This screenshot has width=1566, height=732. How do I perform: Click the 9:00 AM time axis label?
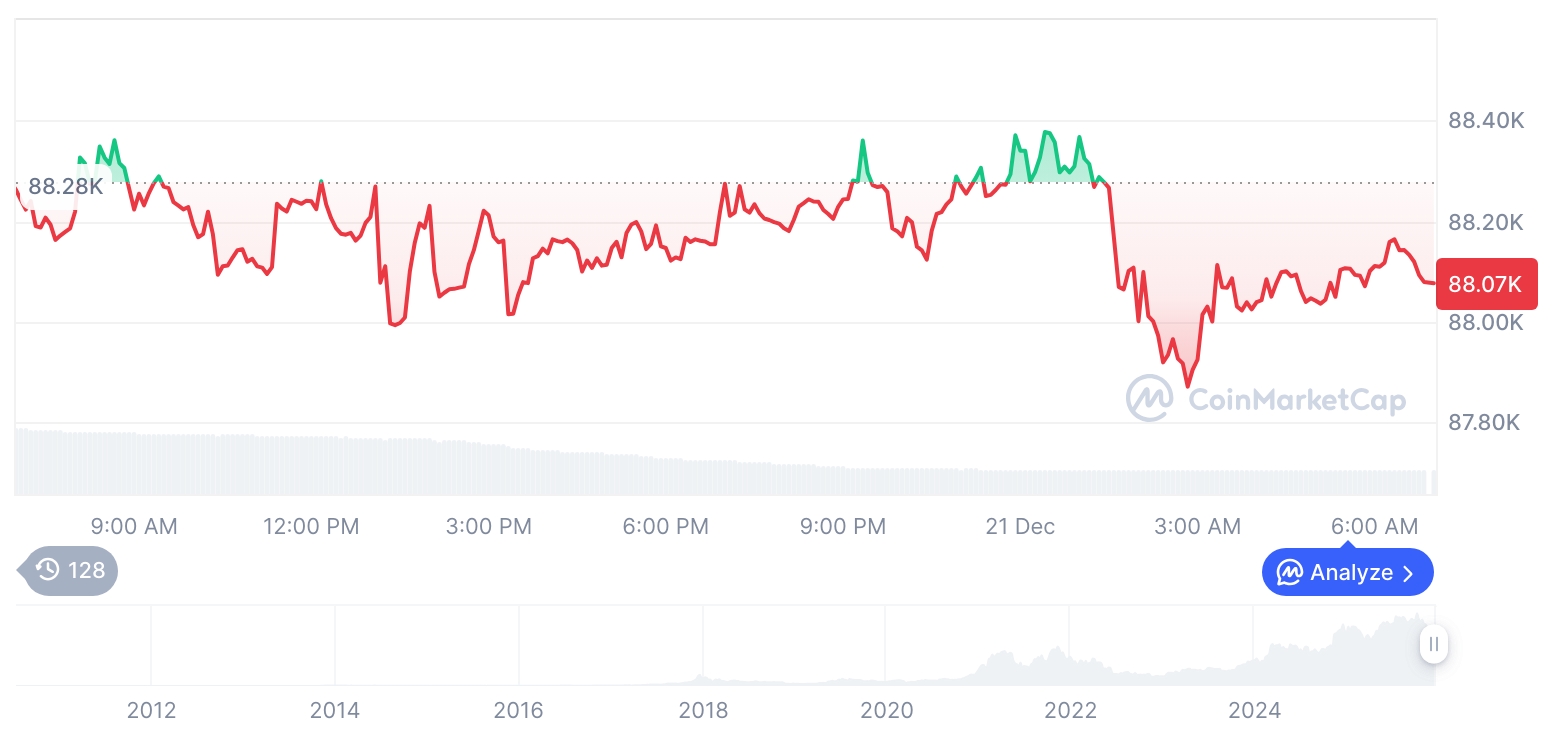[134, 526]
